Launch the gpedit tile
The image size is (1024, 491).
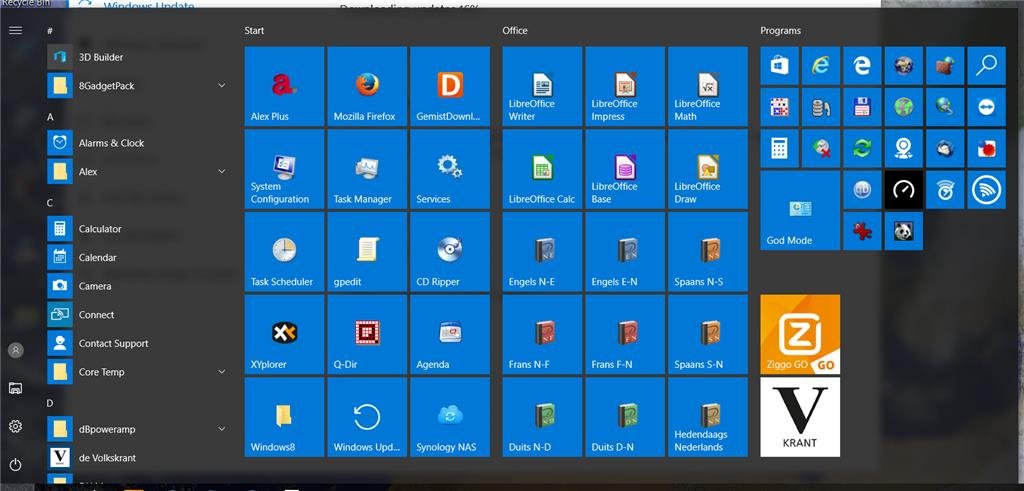367,252
